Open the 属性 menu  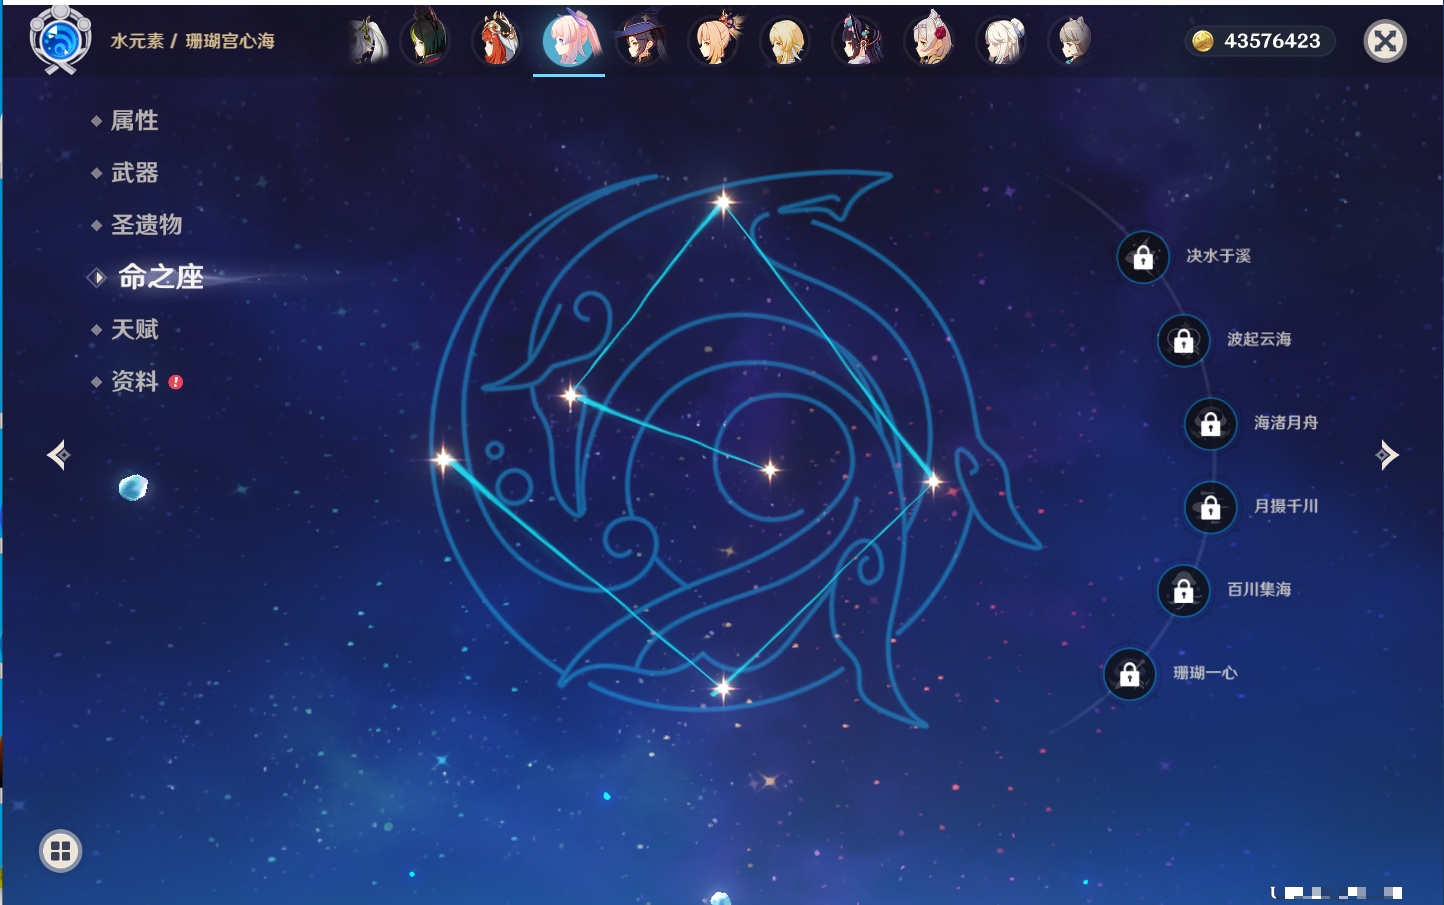(134, 121)
